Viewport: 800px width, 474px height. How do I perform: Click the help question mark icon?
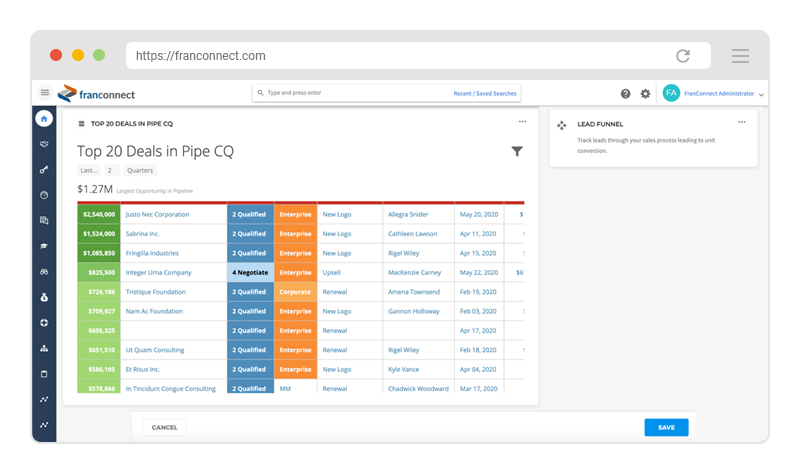point(626,94)
